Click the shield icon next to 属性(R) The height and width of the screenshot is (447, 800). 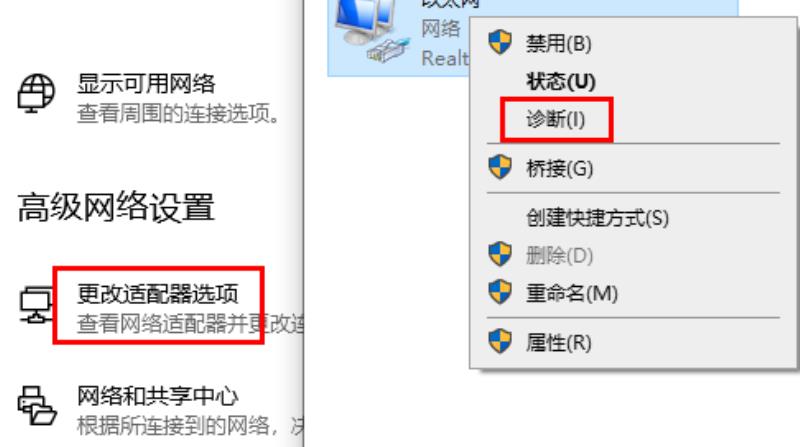point(499,342)
